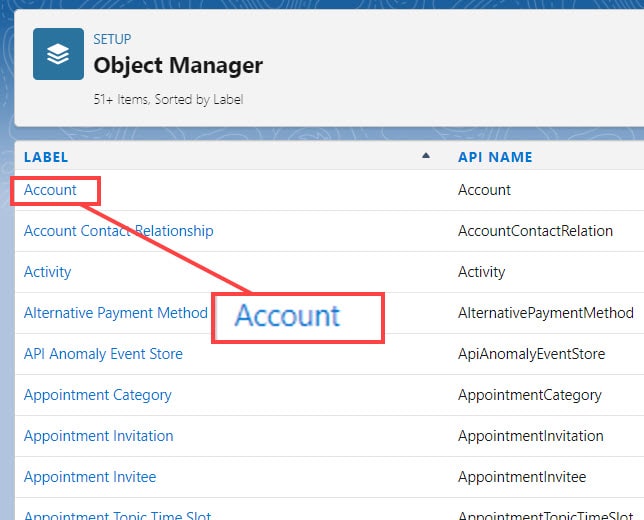The height and width of the screenshot is (520, 644).
Task: Select API name 'AppointmentTopicTimeSlot'
Action: click(545, 515)
